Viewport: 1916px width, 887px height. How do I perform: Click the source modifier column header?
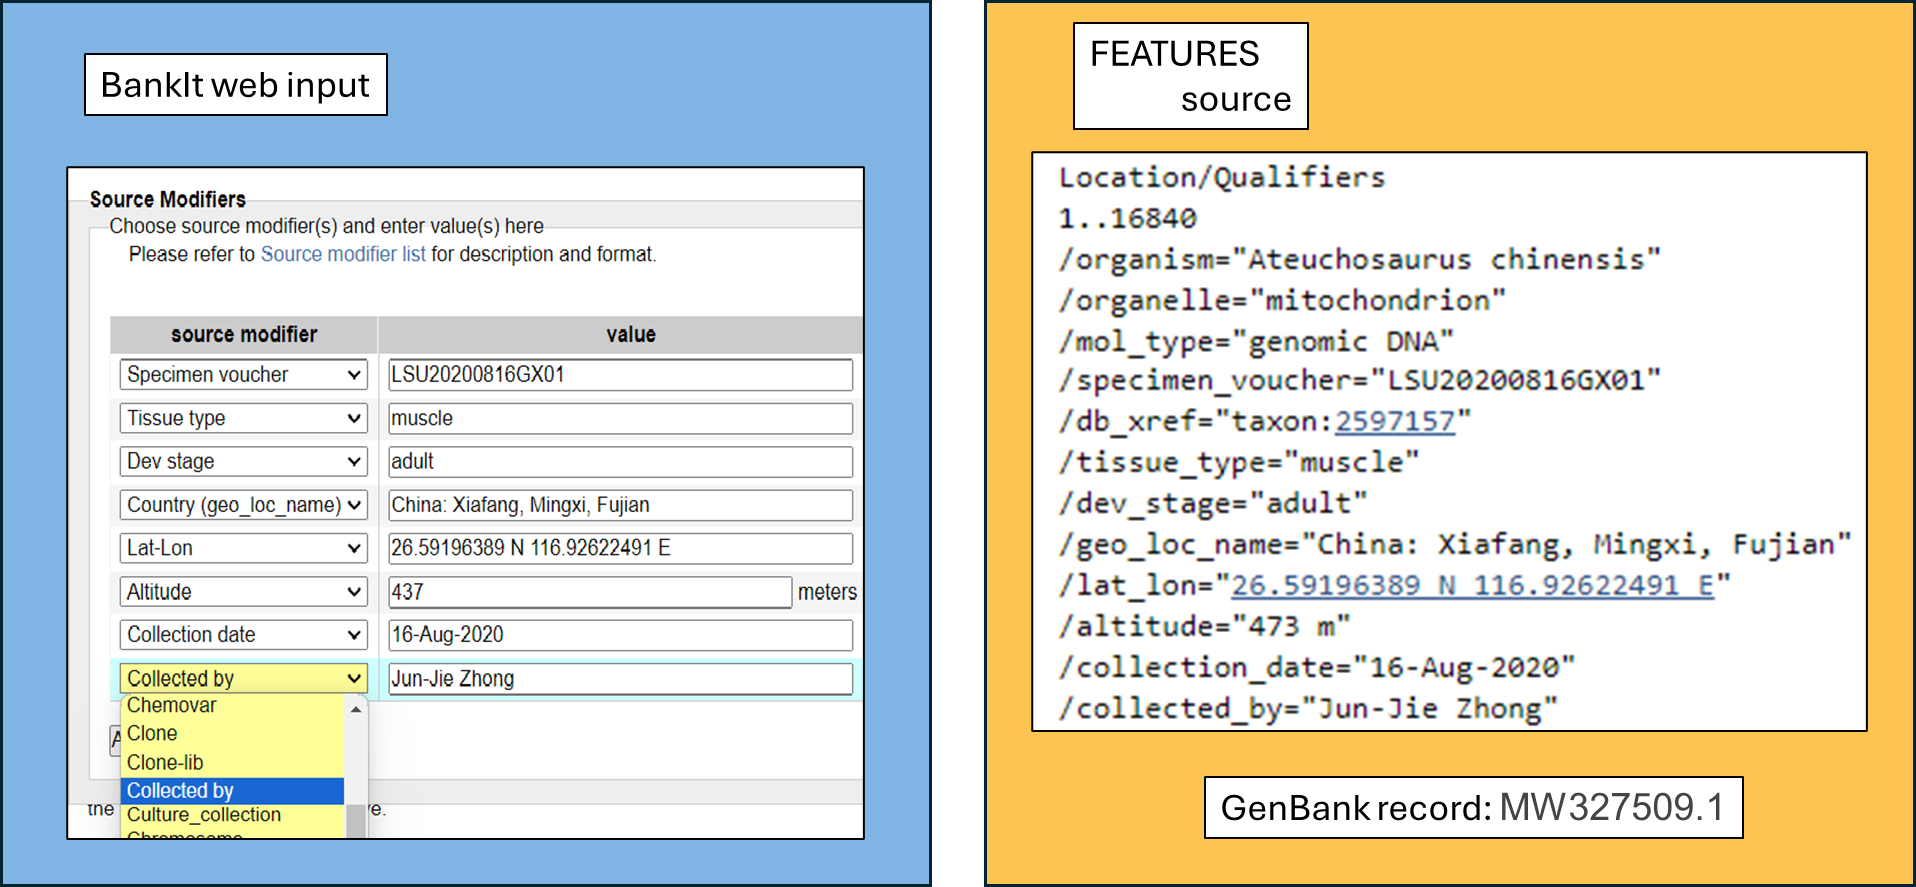pos(244,334)
